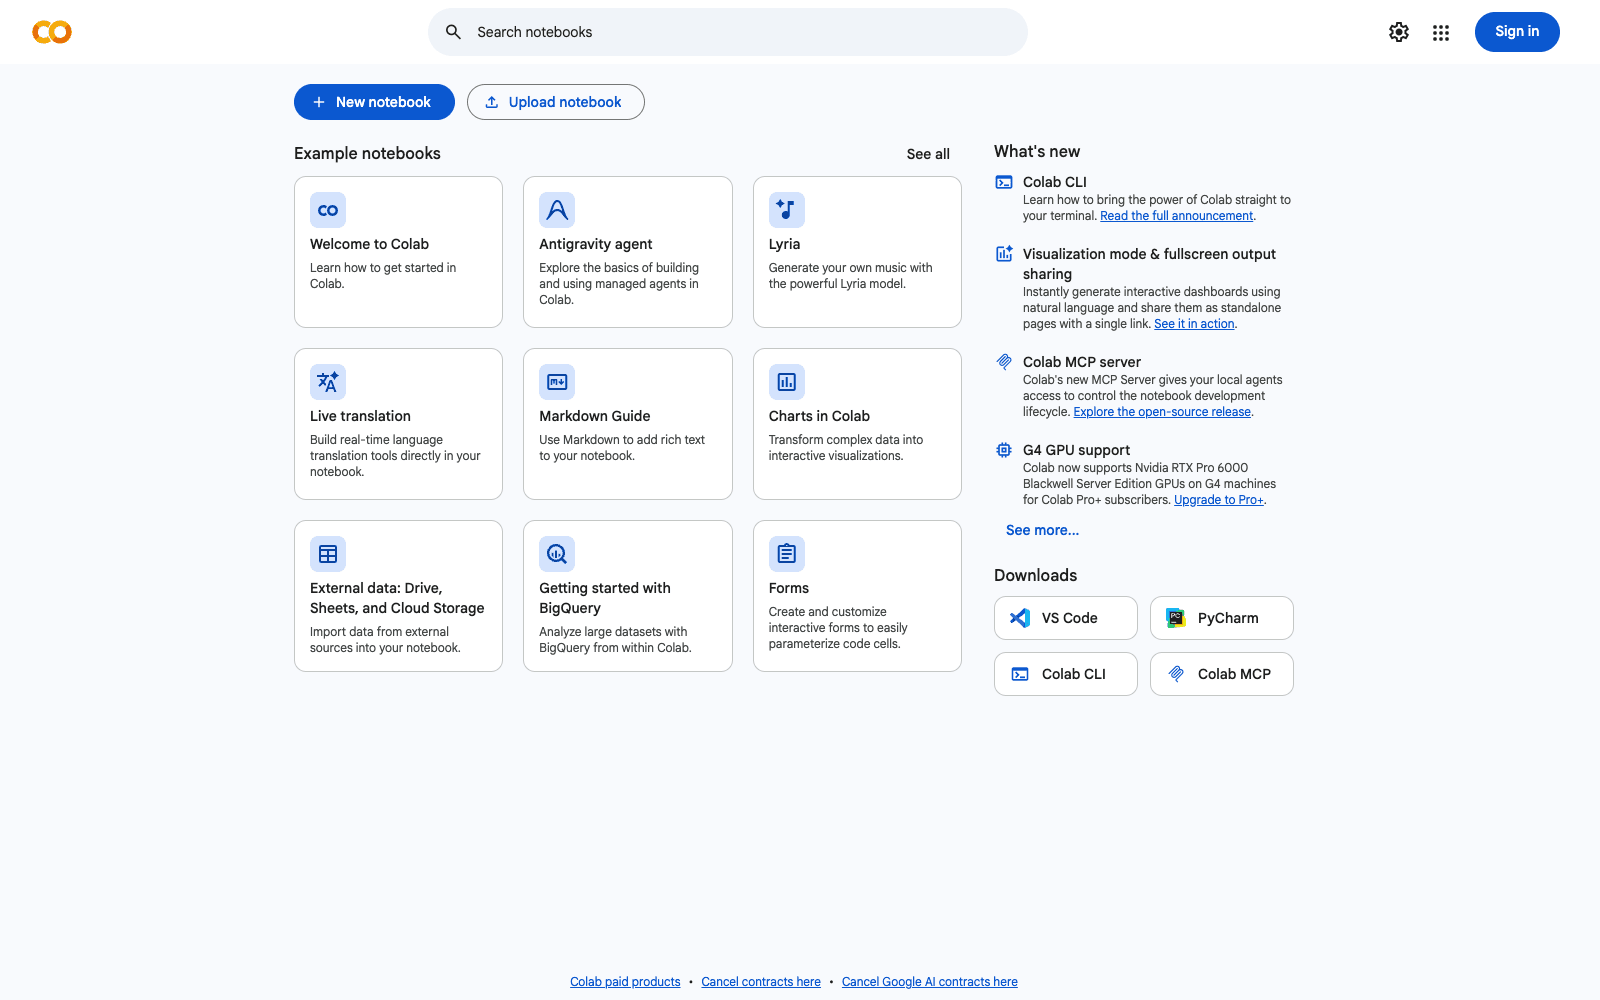Open the Colab CLI download button

tap(1066, 674)
